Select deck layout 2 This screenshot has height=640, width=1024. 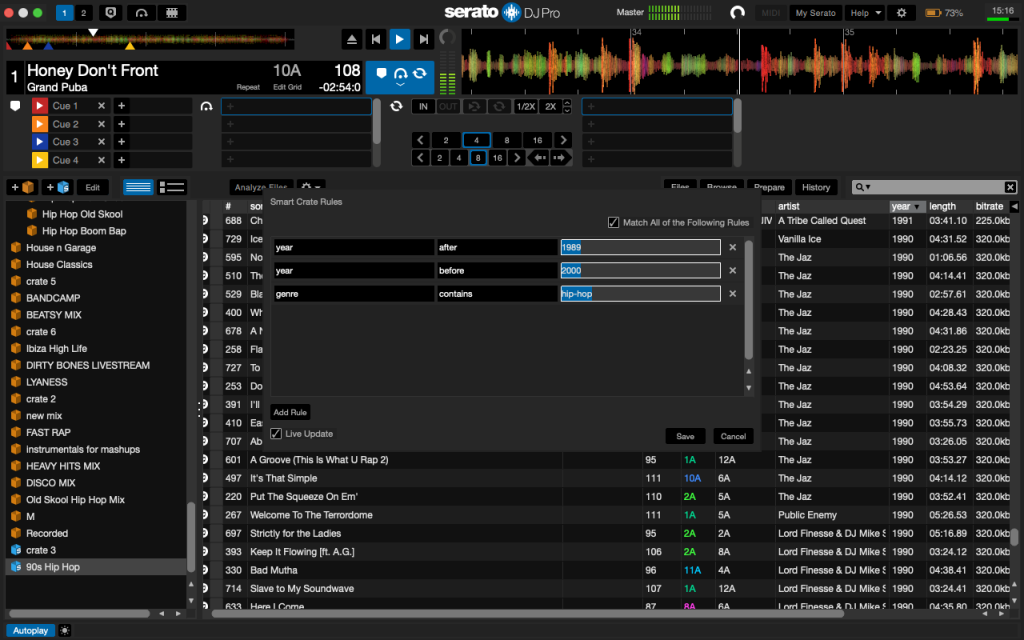84,12
